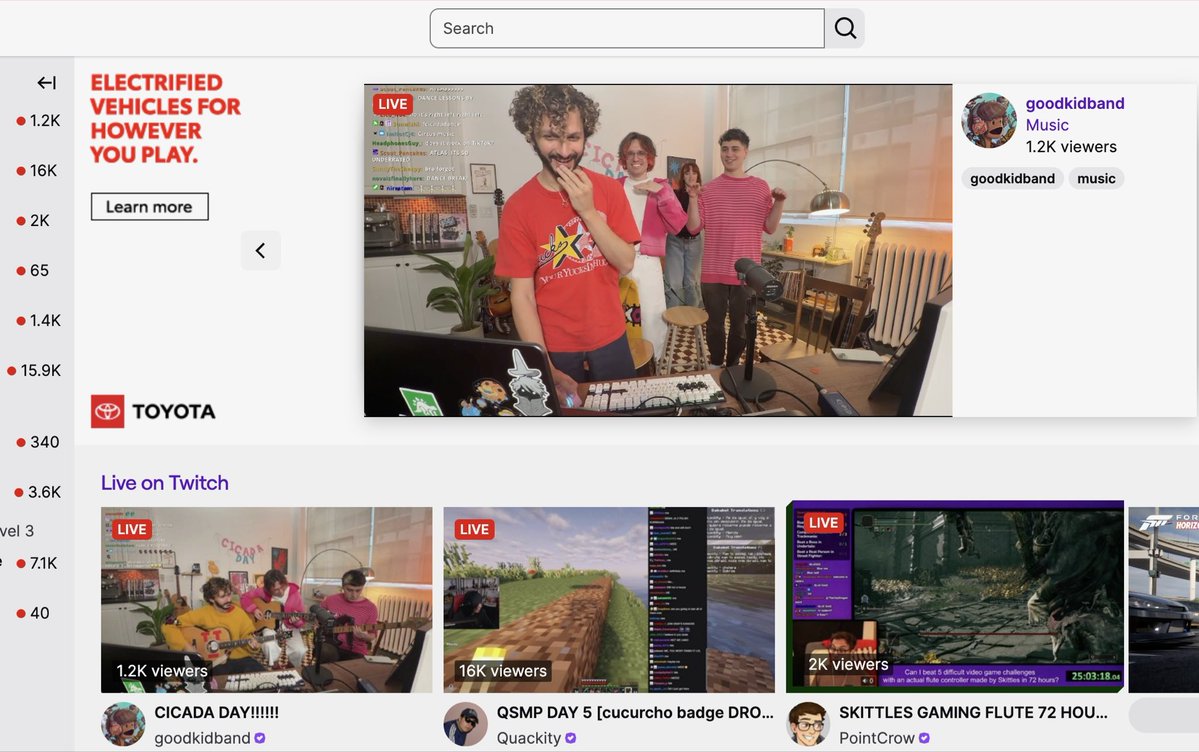Click the search magnifier button
The image size is (1199, 752).
point(845,28)
